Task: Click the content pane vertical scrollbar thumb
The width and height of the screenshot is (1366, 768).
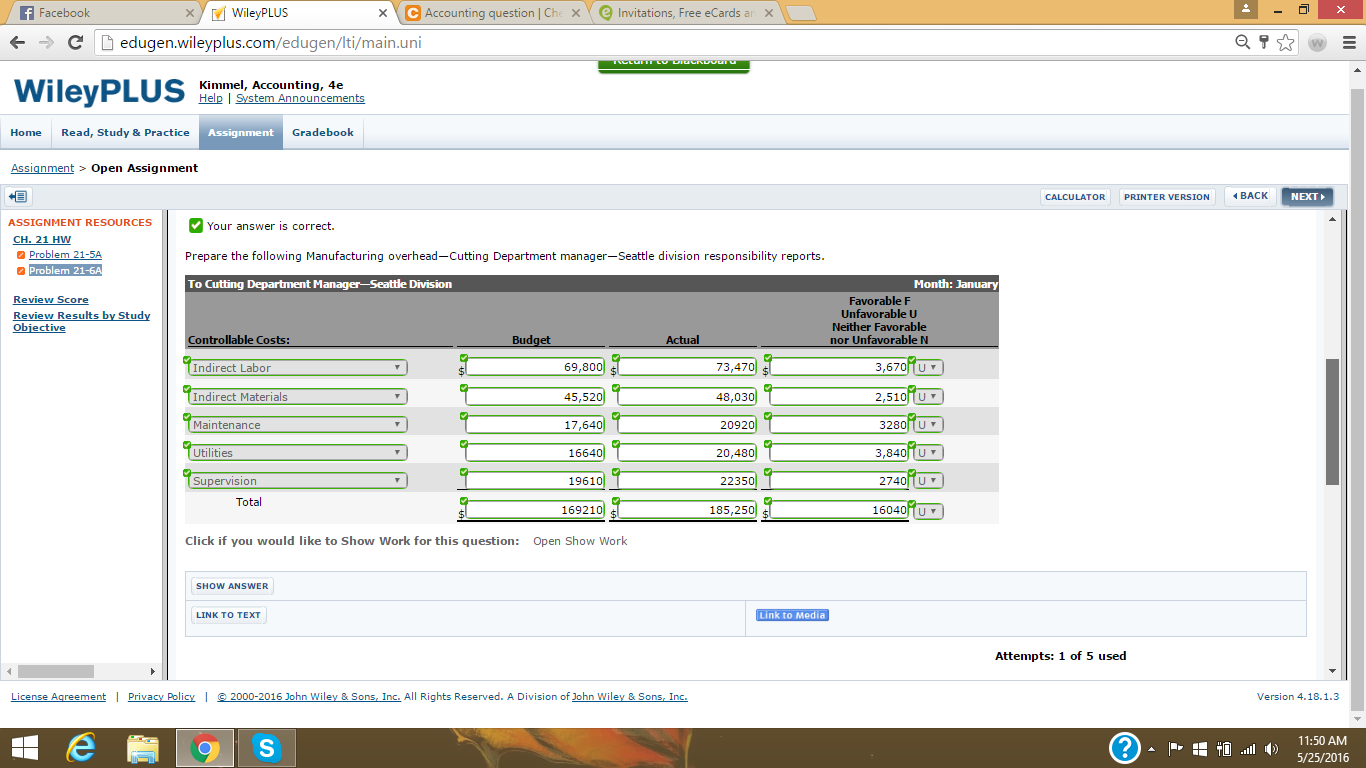Action: 1332,421
